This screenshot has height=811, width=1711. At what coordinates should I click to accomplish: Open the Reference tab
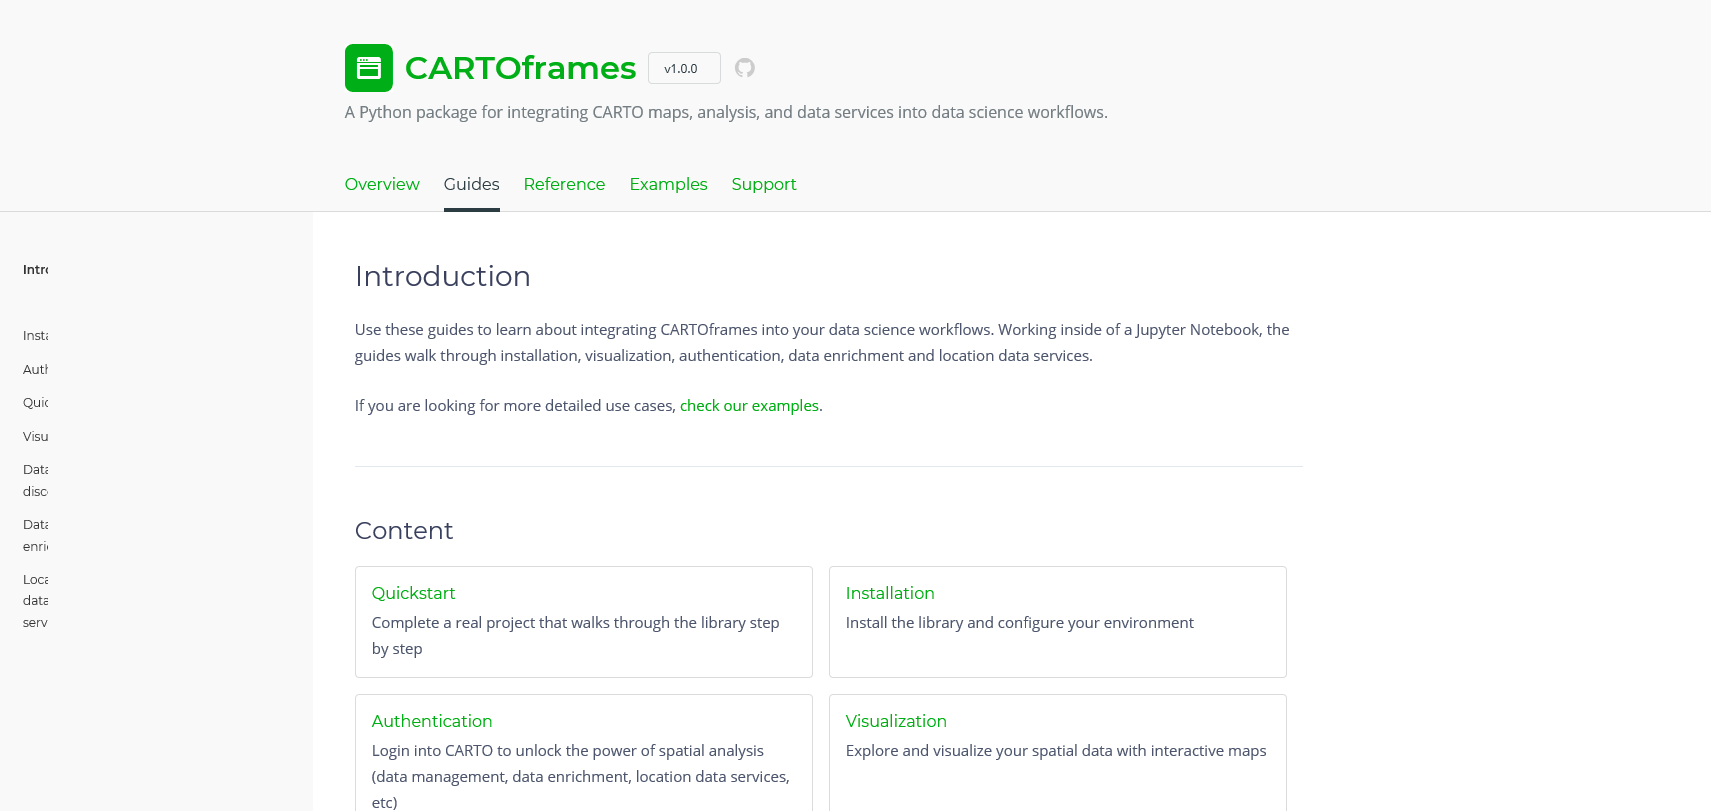[x=564, y=184]
